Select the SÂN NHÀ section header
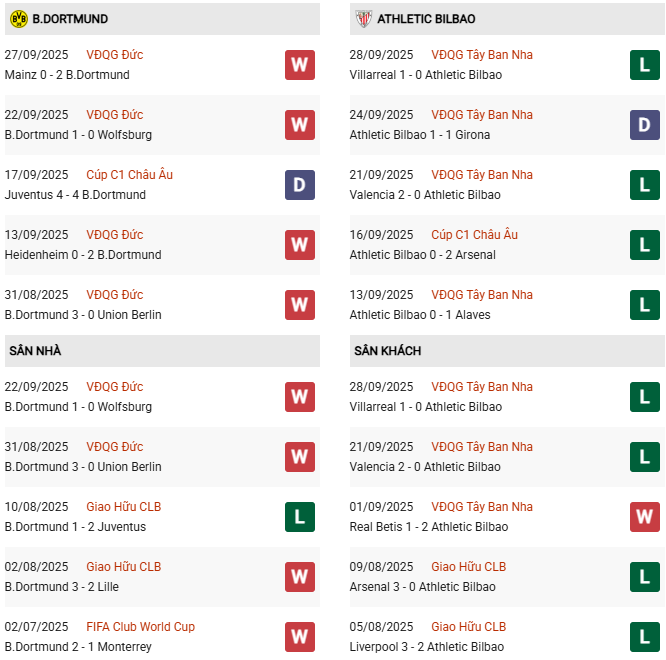Viewport: 666px width, 660px height. (x=35, y=351)
